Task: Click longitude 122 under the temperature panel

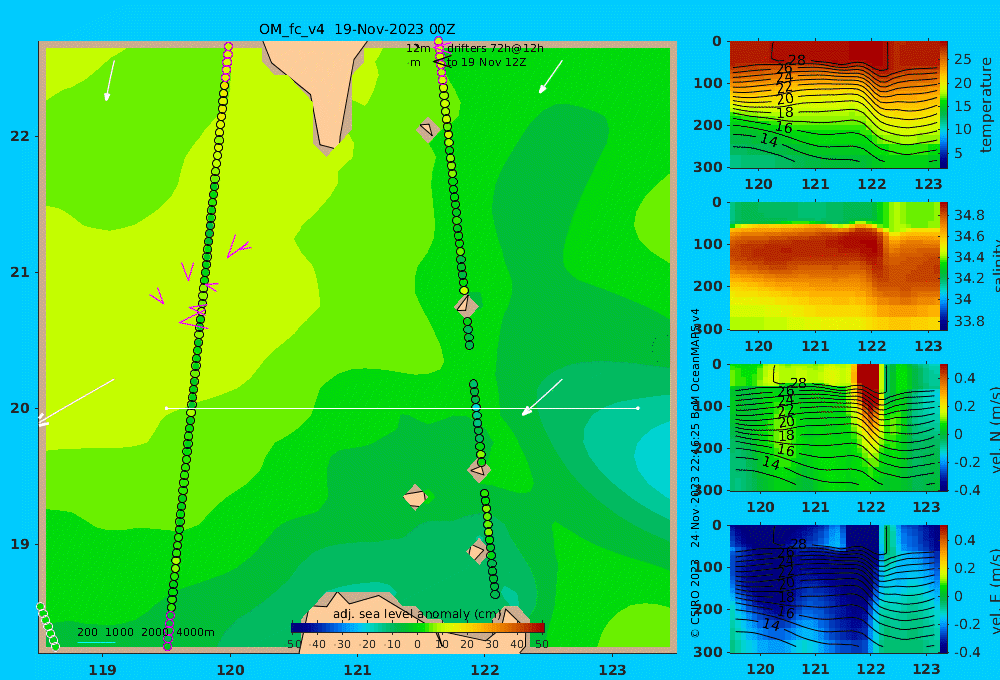Action: coord(872,184)
